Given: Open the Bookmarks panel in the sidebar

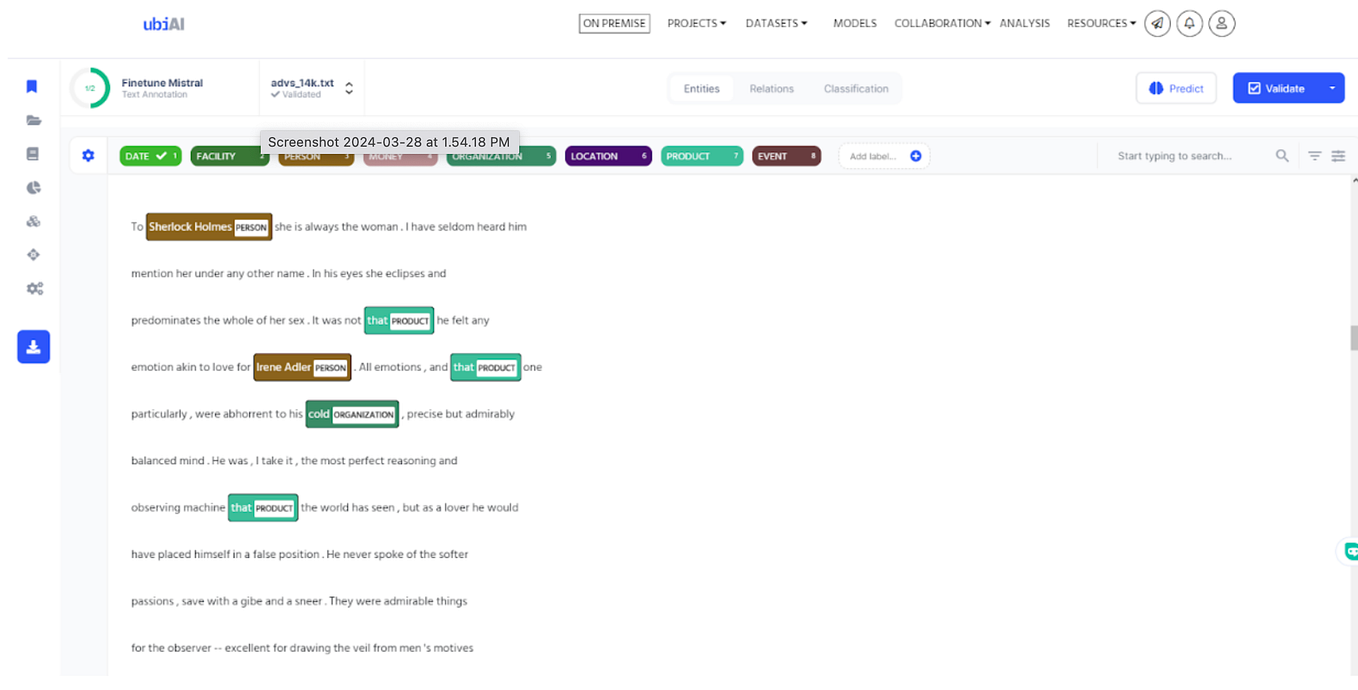Looking at the screenshot, I should [31, 86].
